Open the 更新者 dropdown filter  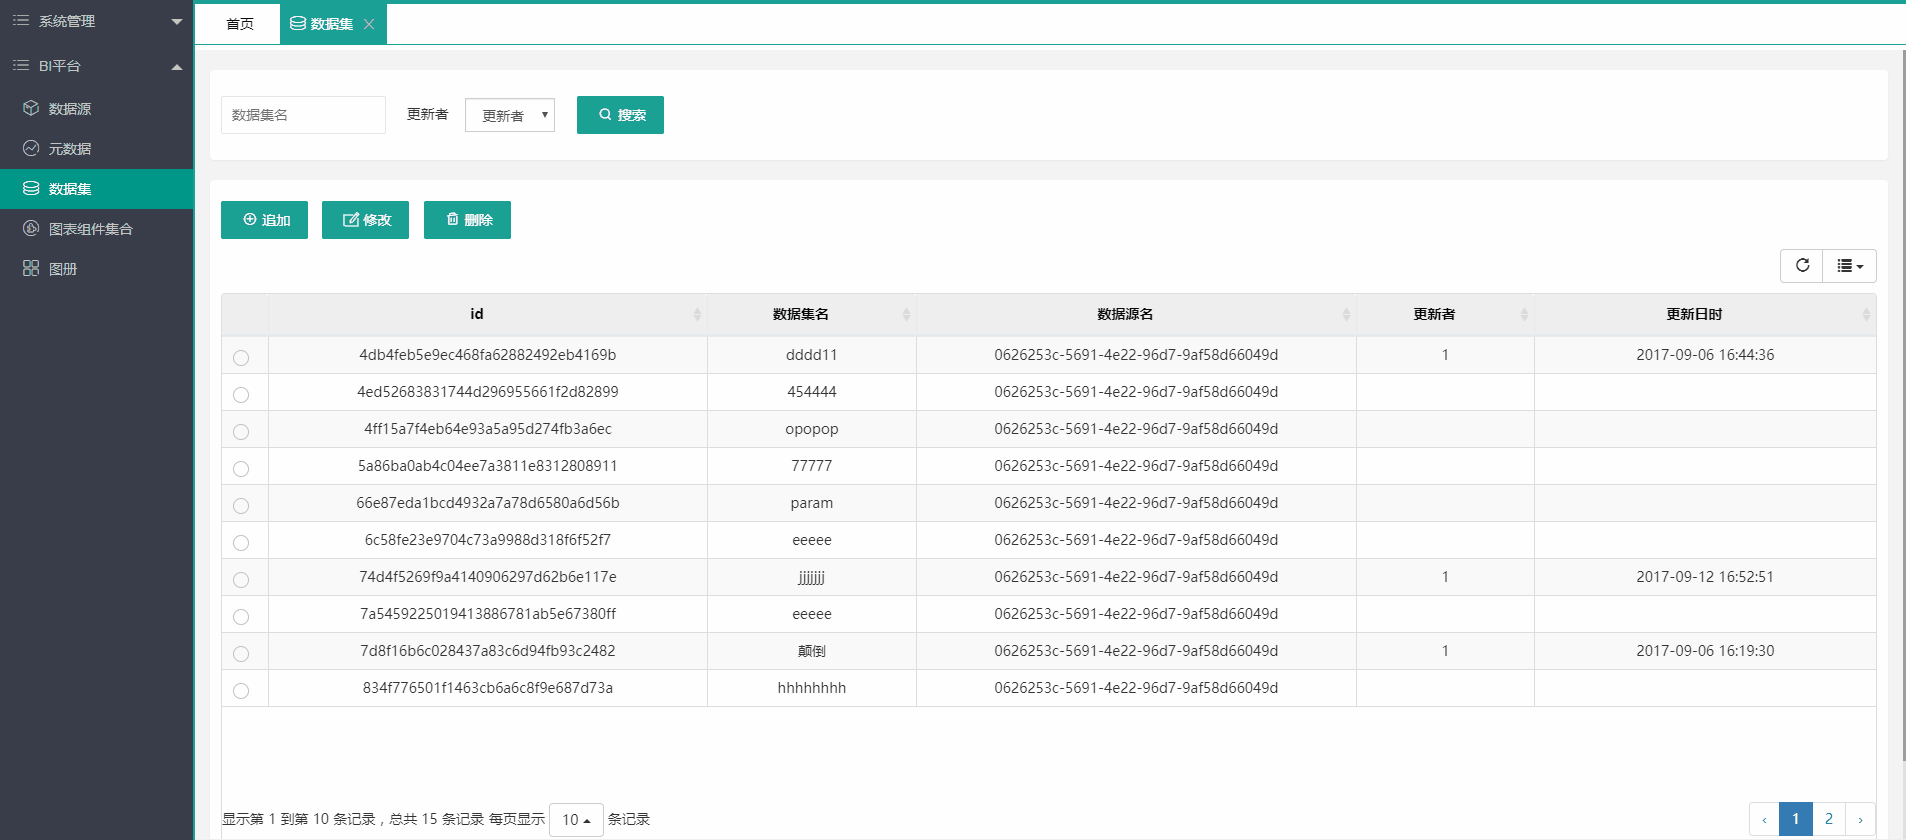click(x=510, y=115)
